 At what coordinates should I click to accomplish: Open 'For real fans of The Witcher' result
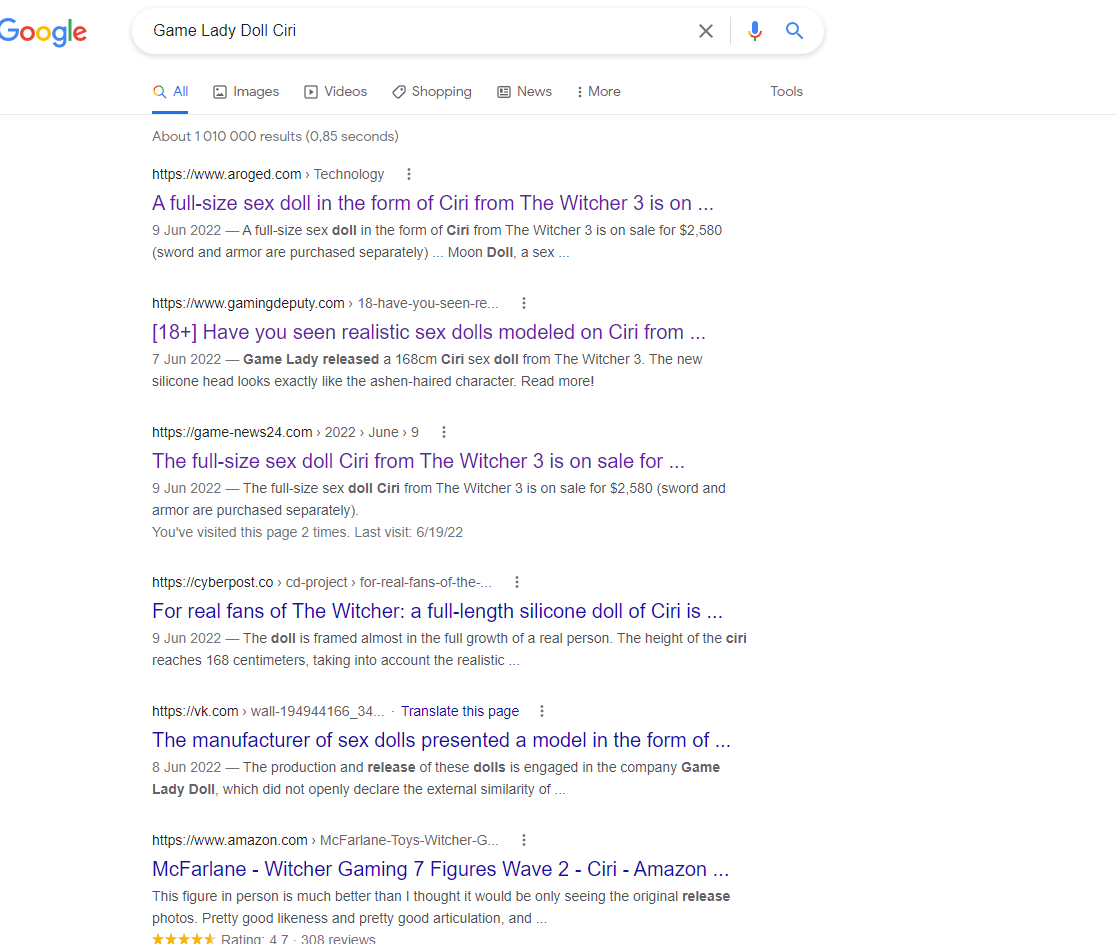(x=437, y=611)
